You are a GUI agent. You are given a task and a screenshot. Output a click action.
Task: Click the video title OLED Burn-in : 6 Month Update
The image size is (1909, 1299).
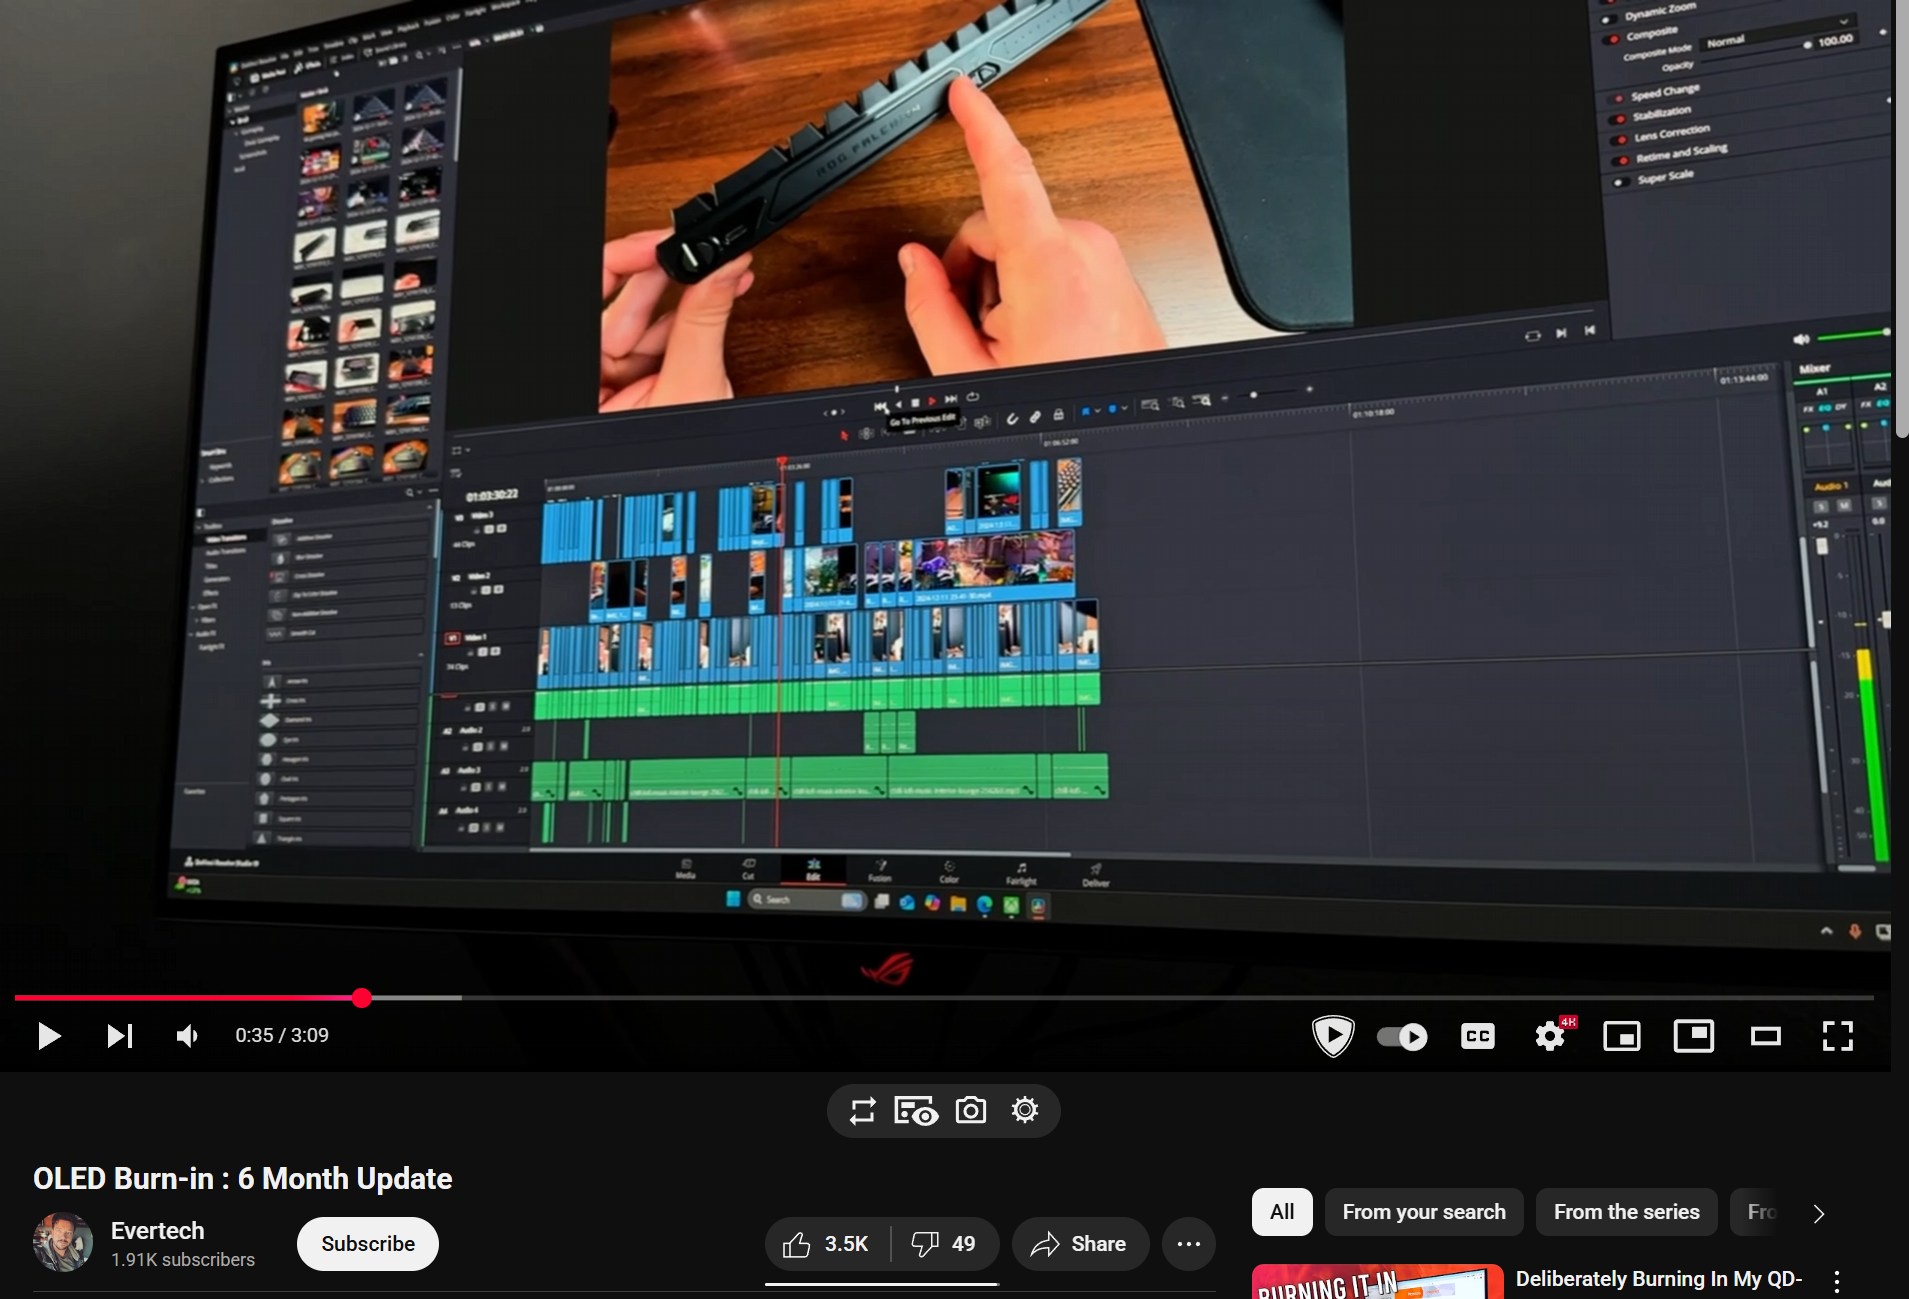tap(243, 1179)
